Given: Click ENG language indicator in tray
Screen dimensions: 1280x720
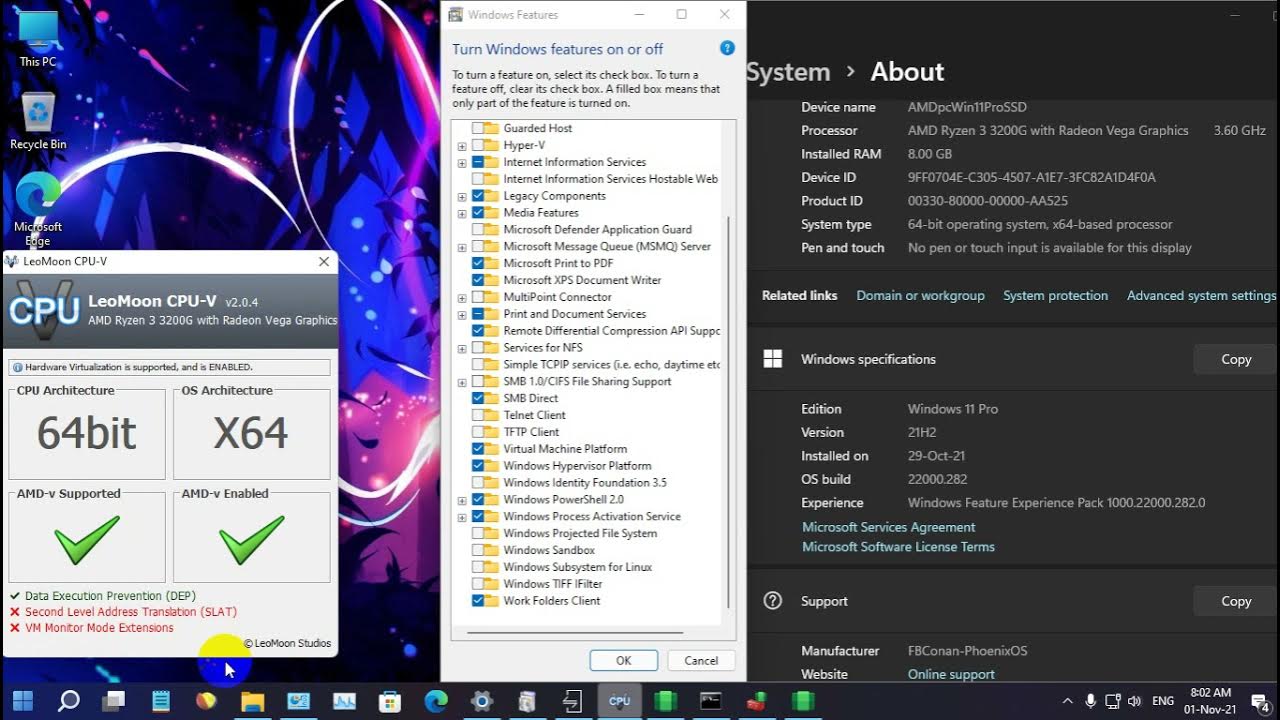Looking at the screenshot, I should coord(1163,701).
